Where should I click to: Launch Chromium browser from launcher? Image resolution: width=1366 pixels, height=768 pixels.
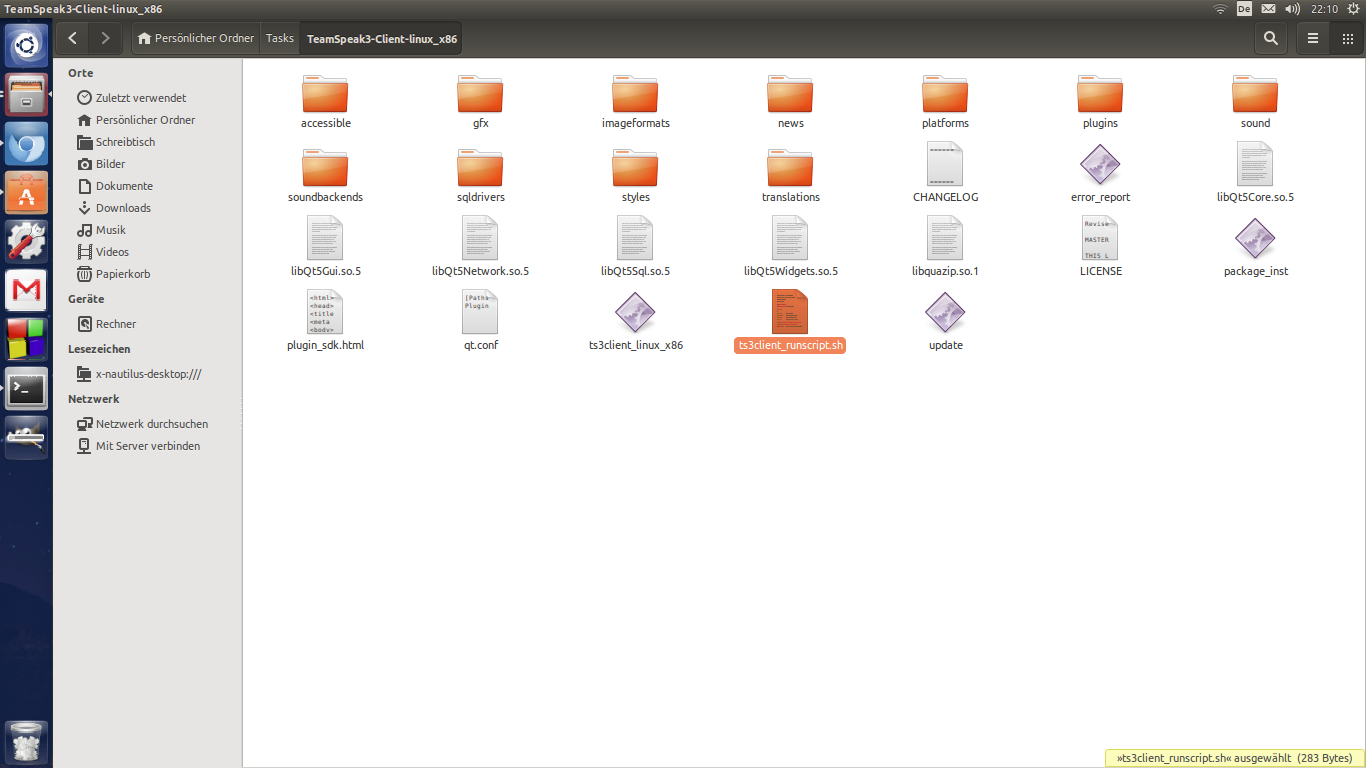(x=26, y=143)
